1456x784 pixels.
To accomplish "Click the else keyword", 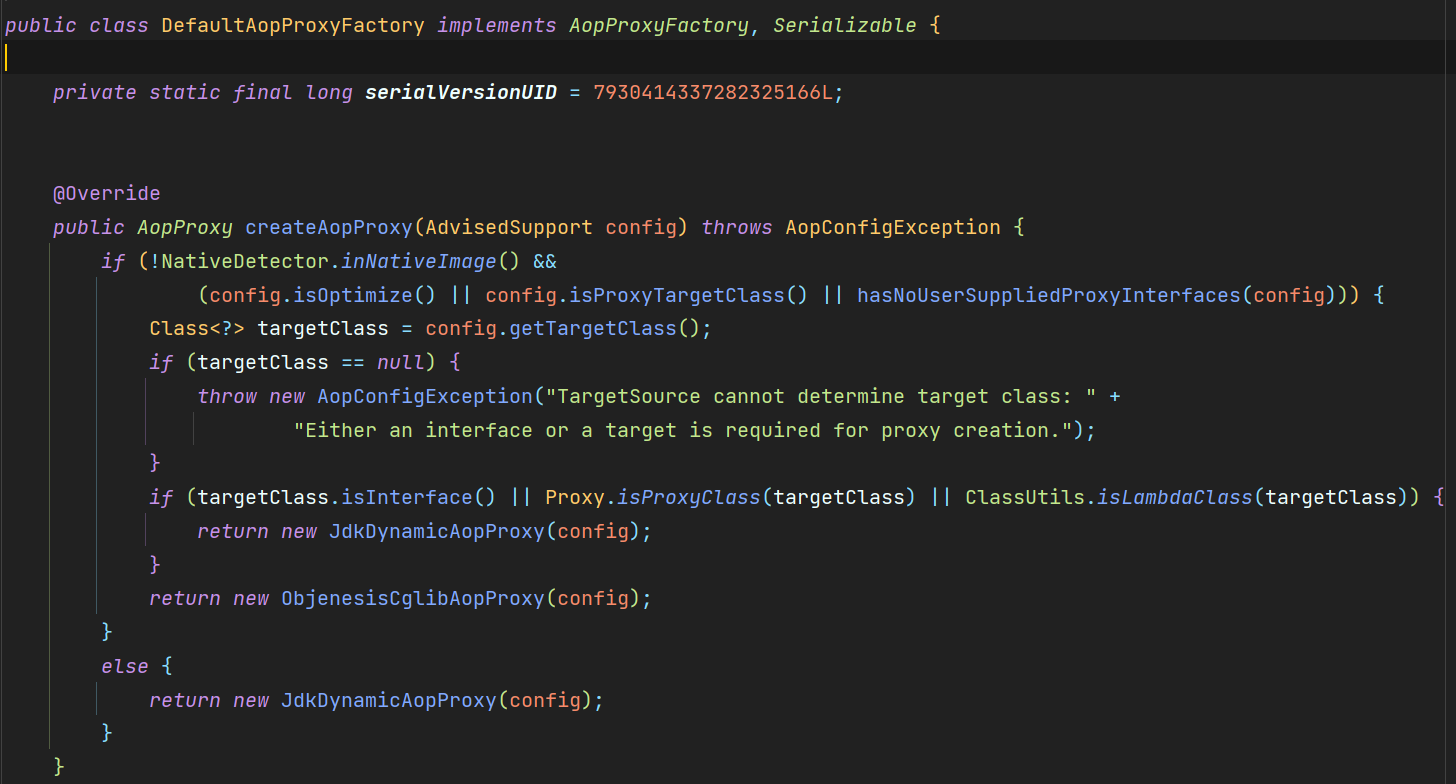I will pyautogui.click(x=124, y=666).
